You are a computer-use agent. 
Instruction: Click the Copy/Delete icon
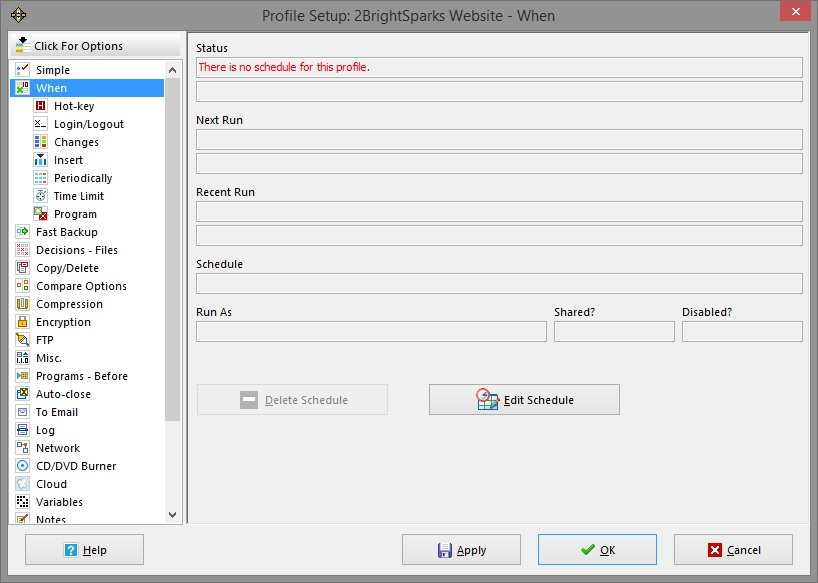(x=22, y=268)
